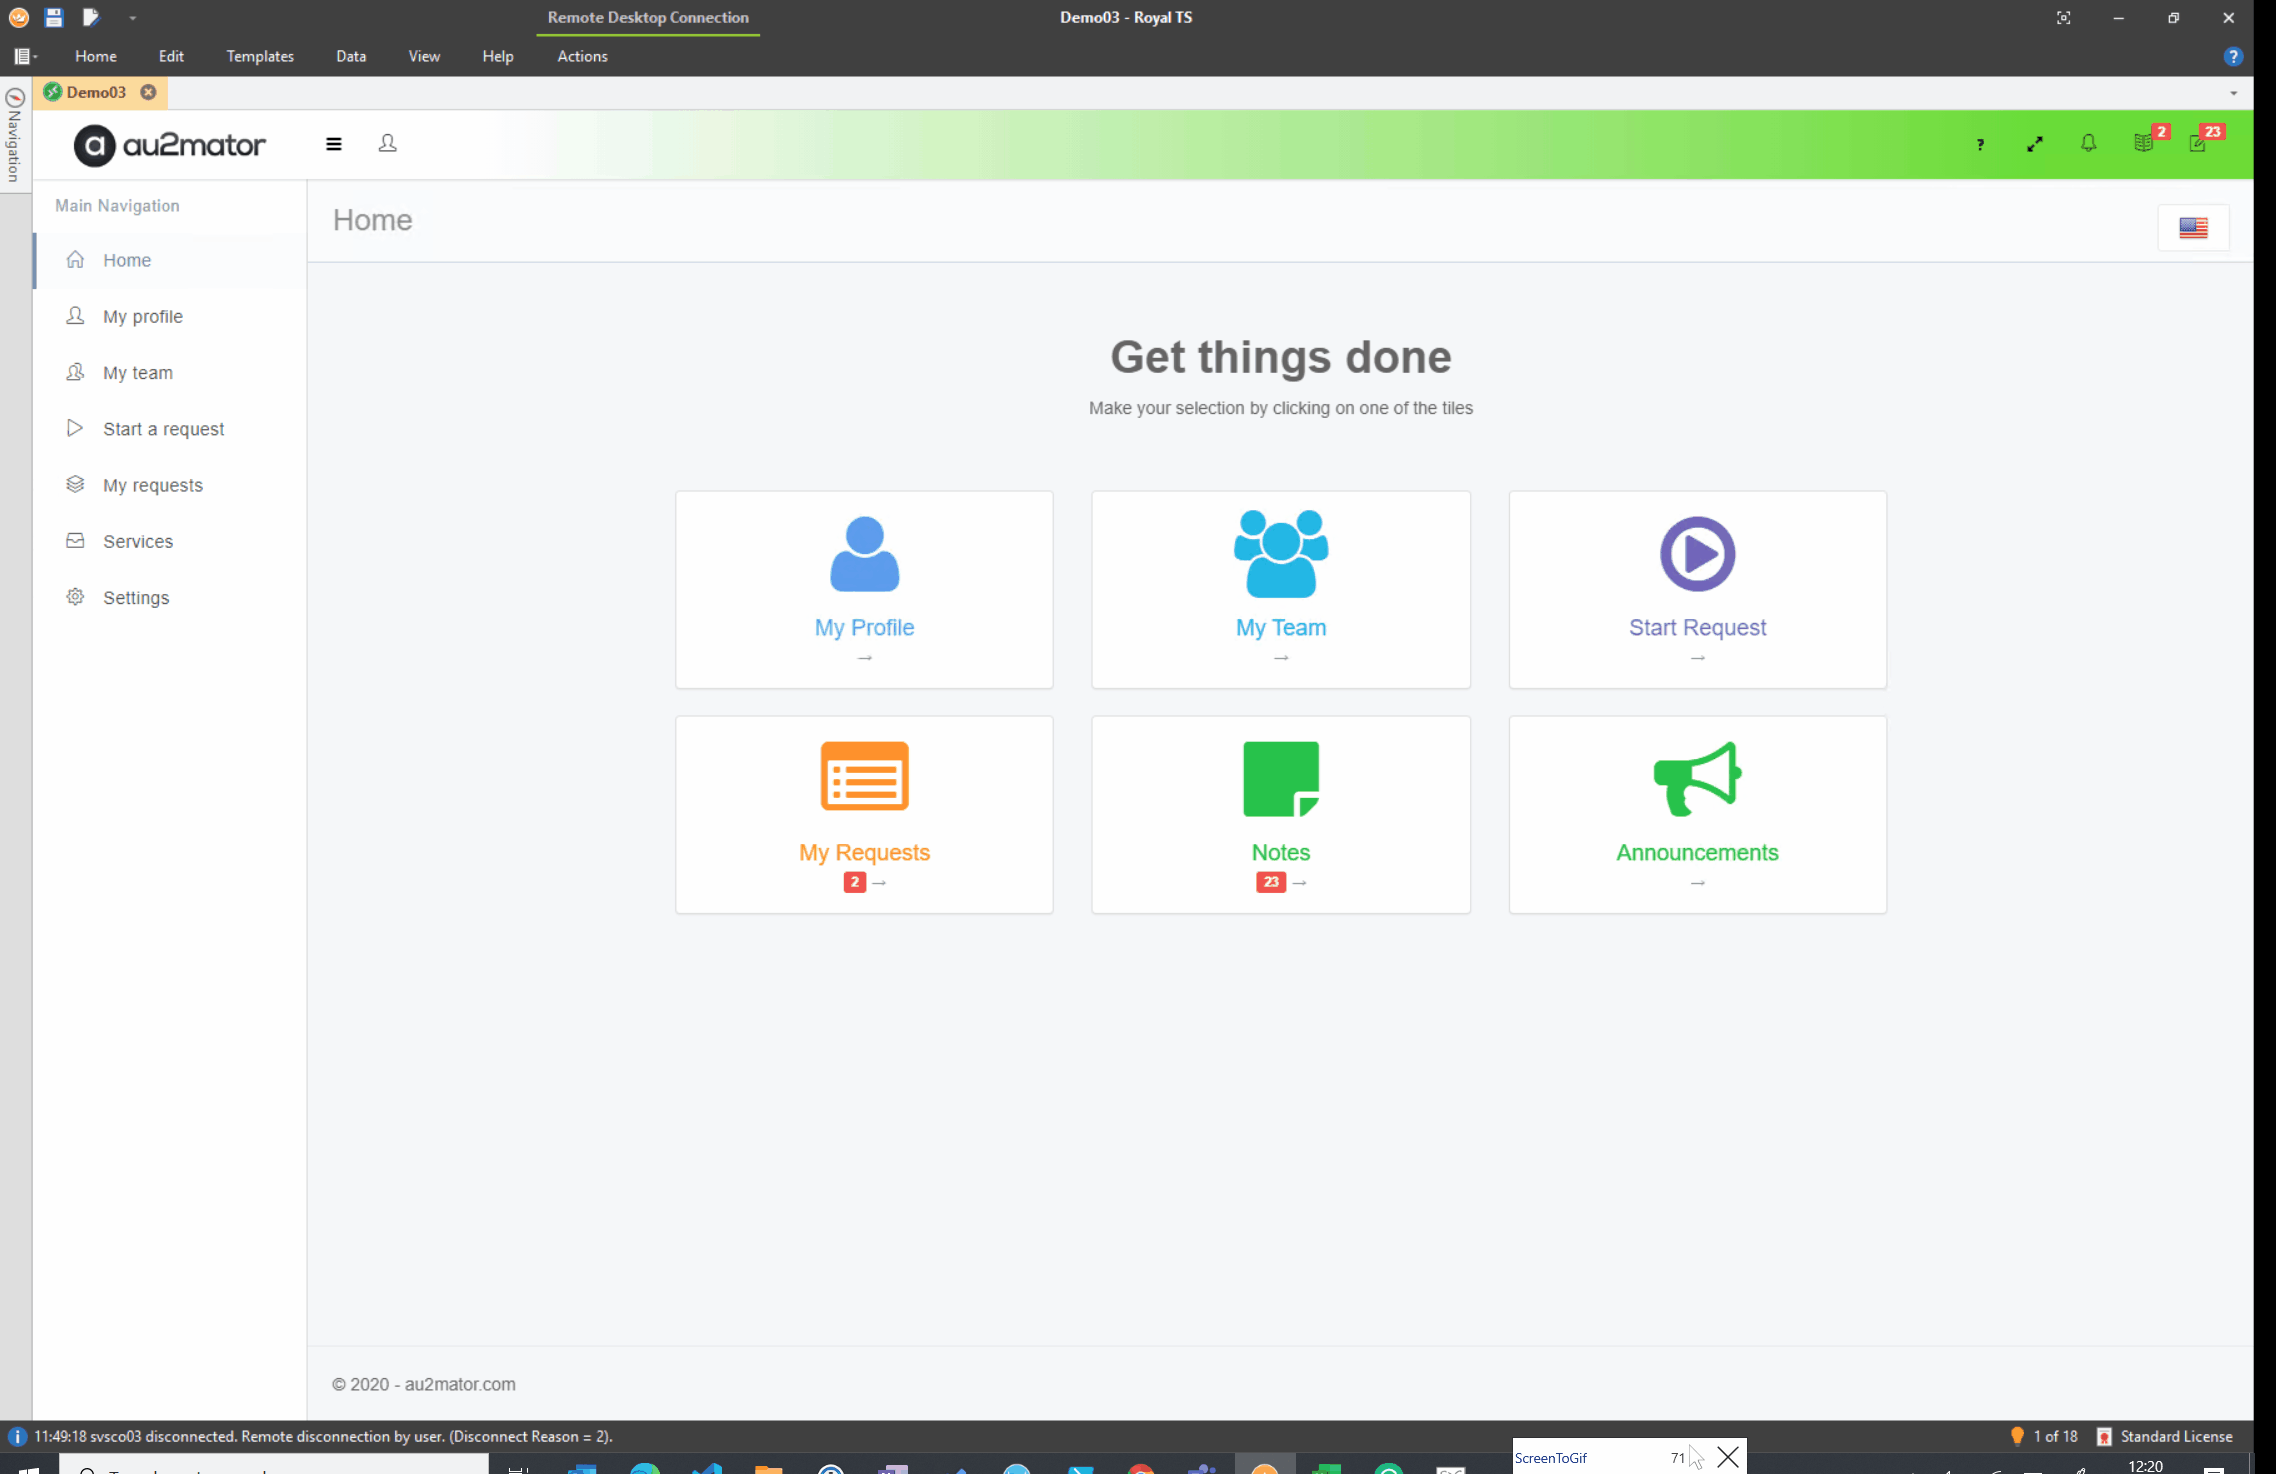Go to My requests in the sidebar
Viewport: 2276px width, 1474px height.
pos(152,485)
